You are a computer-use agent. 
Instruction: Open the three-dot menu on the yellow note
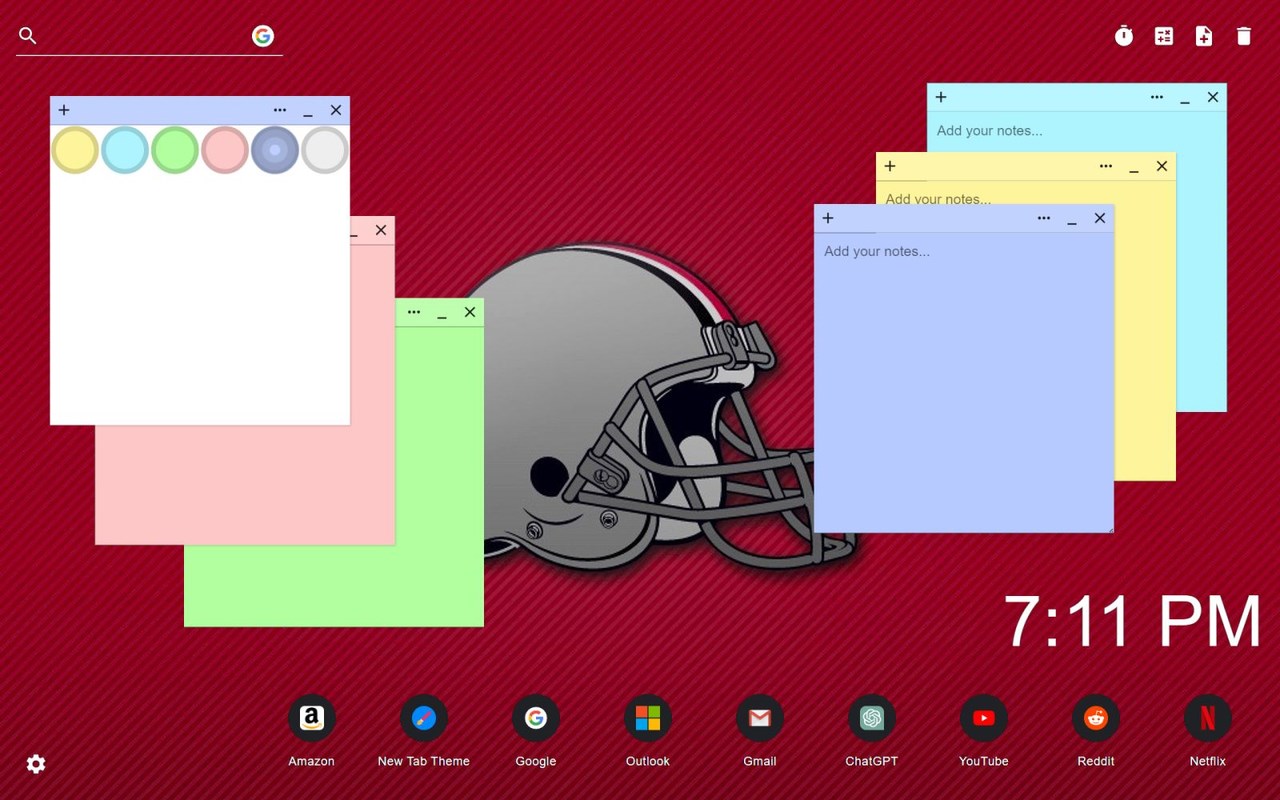point(1106,166)
